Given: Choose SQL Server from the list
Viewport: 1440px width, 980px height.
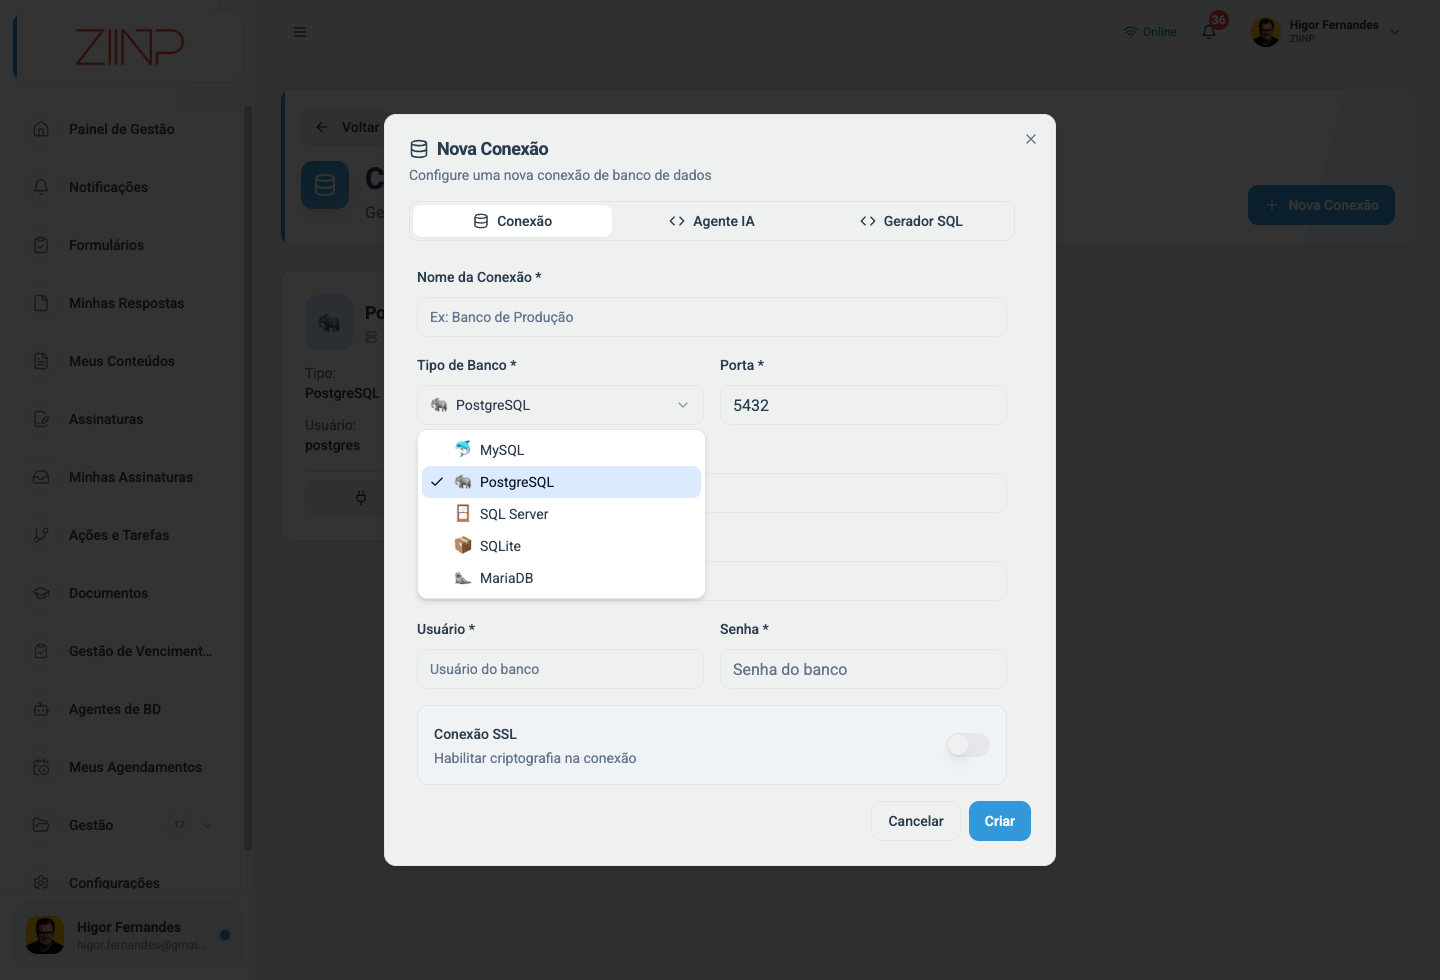Looking at the screenshot, I should [561, 514].
